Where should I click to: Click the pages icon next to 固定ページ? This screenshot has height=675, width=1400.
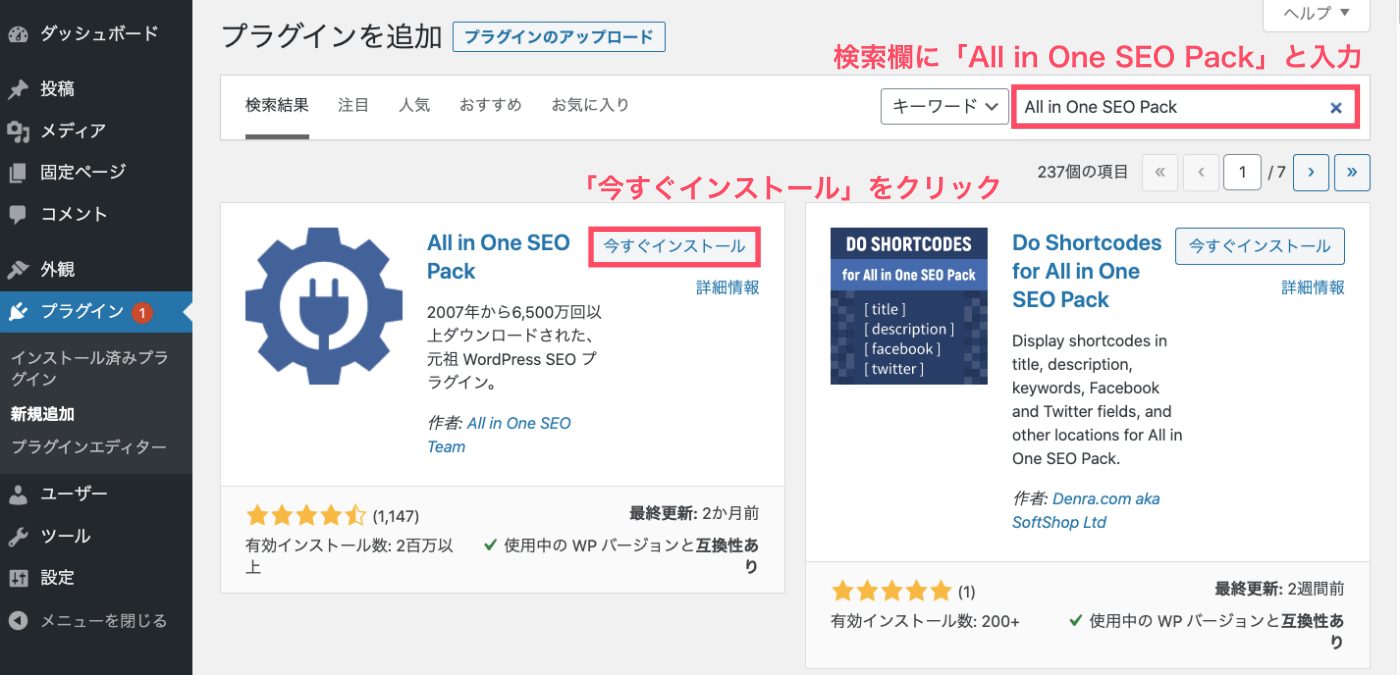18,173
